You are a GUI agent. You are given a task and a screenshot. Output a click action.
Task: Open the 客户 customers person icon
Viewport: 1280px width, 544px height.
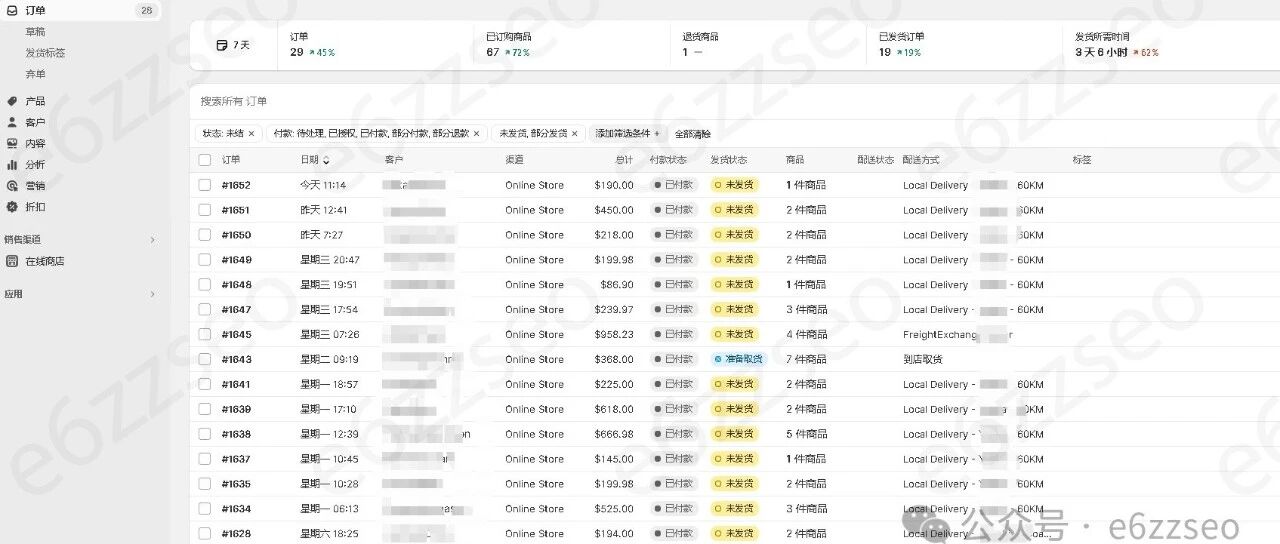12,122
